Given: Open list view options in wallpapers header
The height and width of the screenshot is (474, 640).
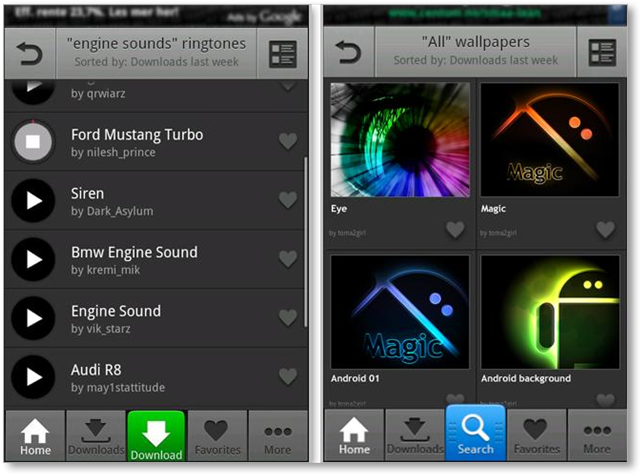Looking at the screenshot, I should click(x=602, y=52).
